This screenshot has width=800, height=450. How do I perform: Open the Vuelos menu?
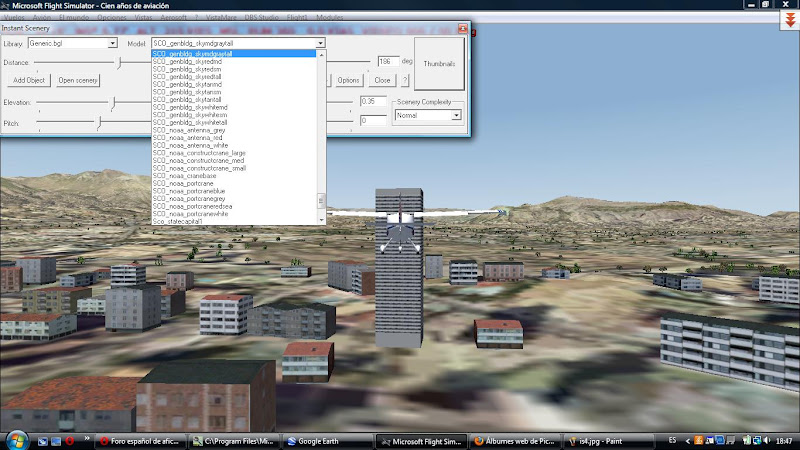coord(14,17)
